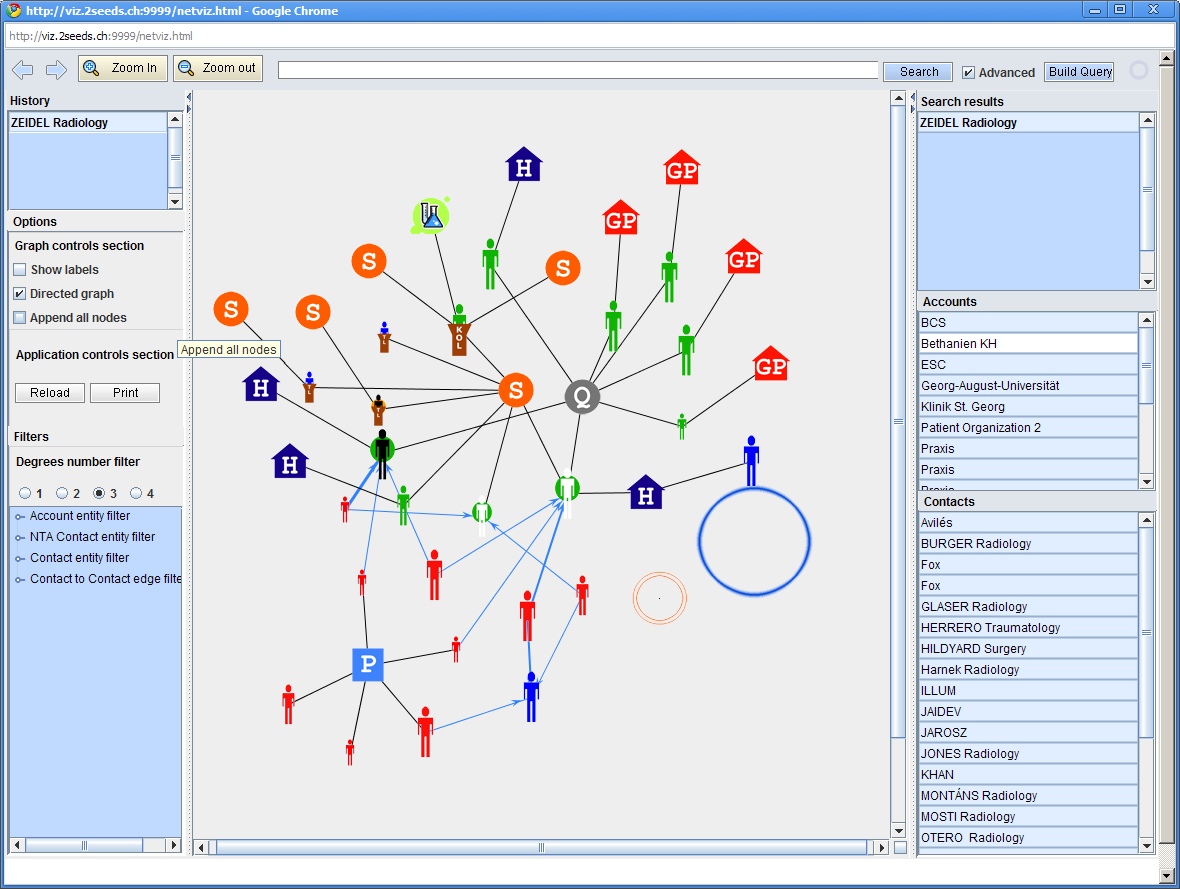Choose JONES Radiology in Contacts
The height and width of the screenshot is (889, 1180).
[1027, 754]
